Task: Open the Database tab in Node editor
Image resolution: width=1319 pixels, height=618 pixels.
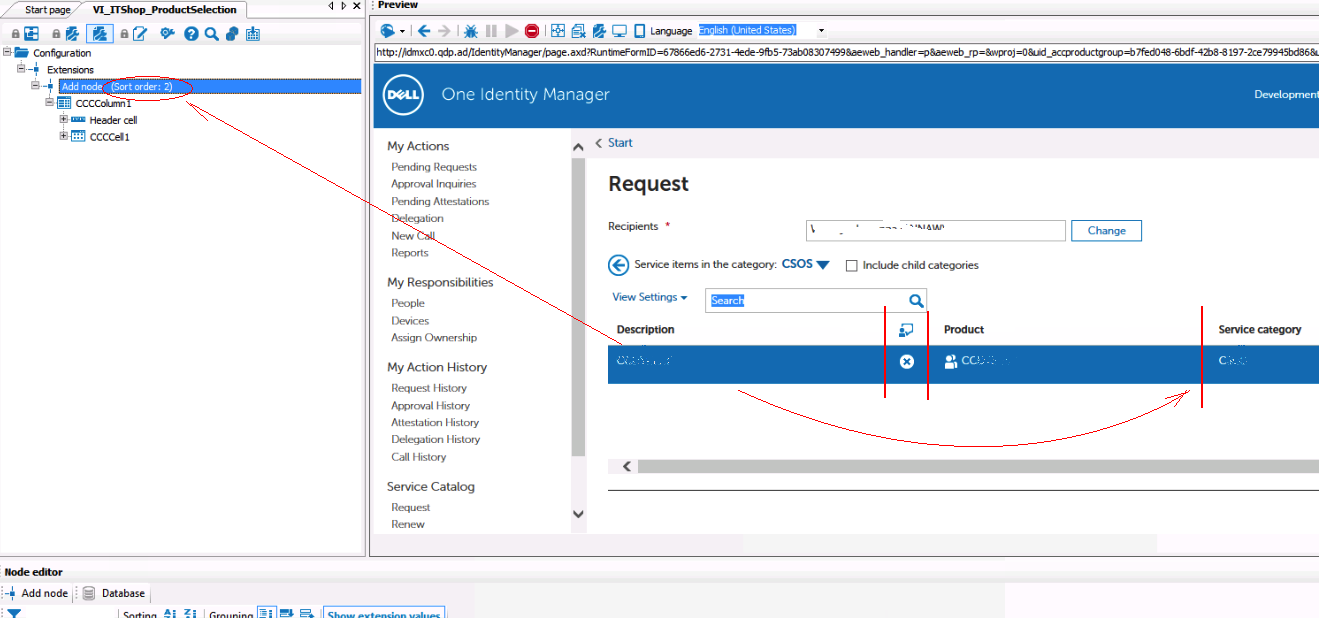Action: coord(114,593)
